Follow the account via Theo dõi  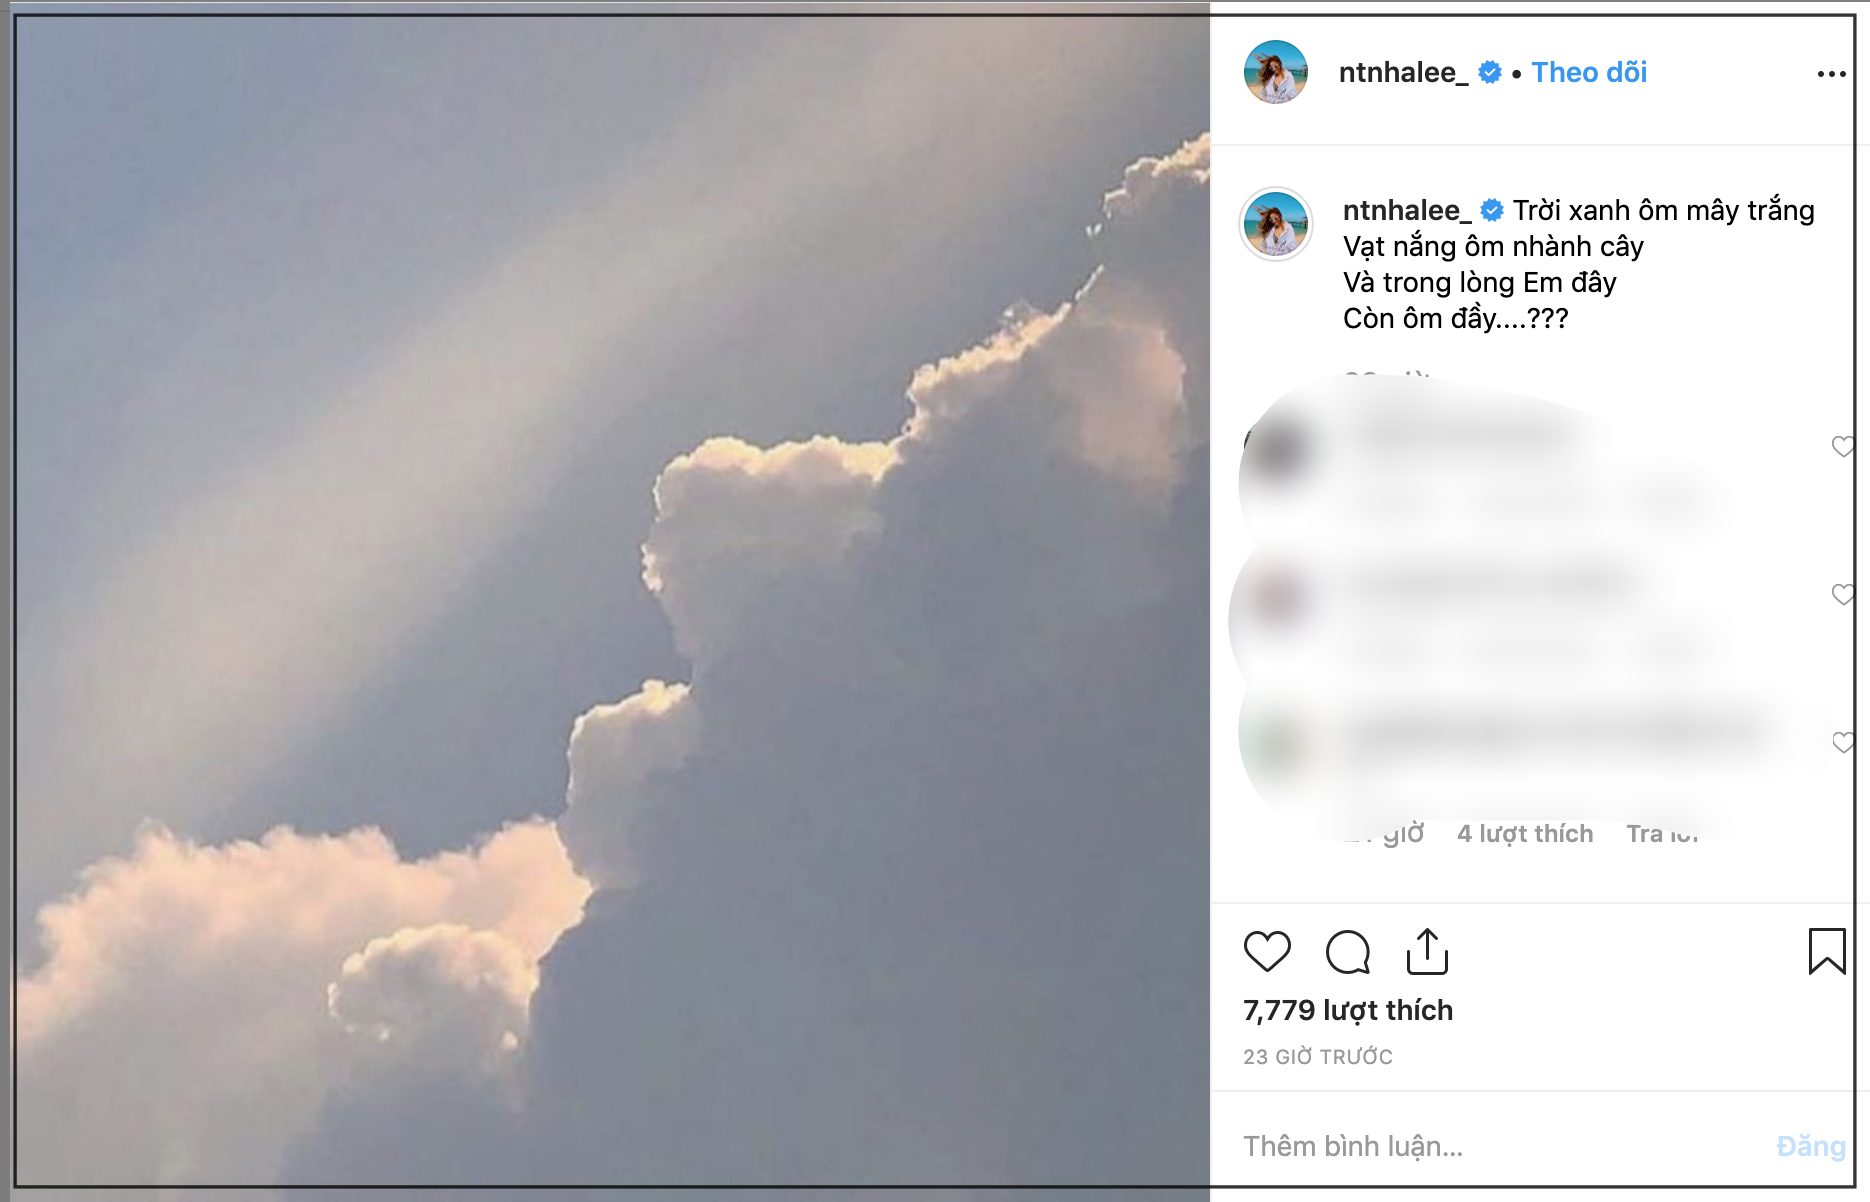coord(1588,73)
